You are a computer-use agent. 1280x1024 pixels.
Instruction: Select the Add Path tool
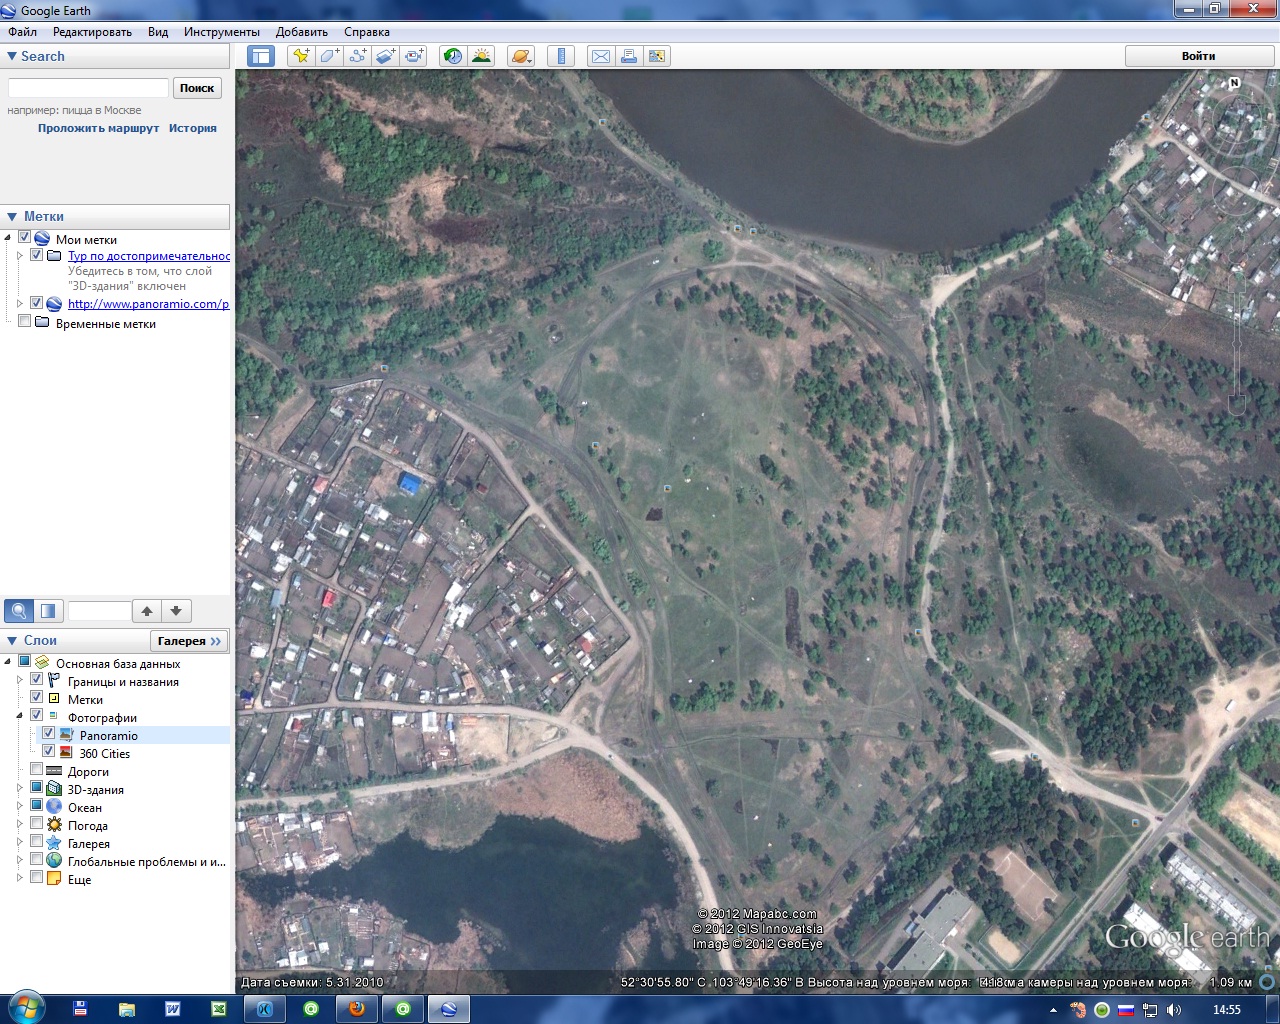point(357,56)
